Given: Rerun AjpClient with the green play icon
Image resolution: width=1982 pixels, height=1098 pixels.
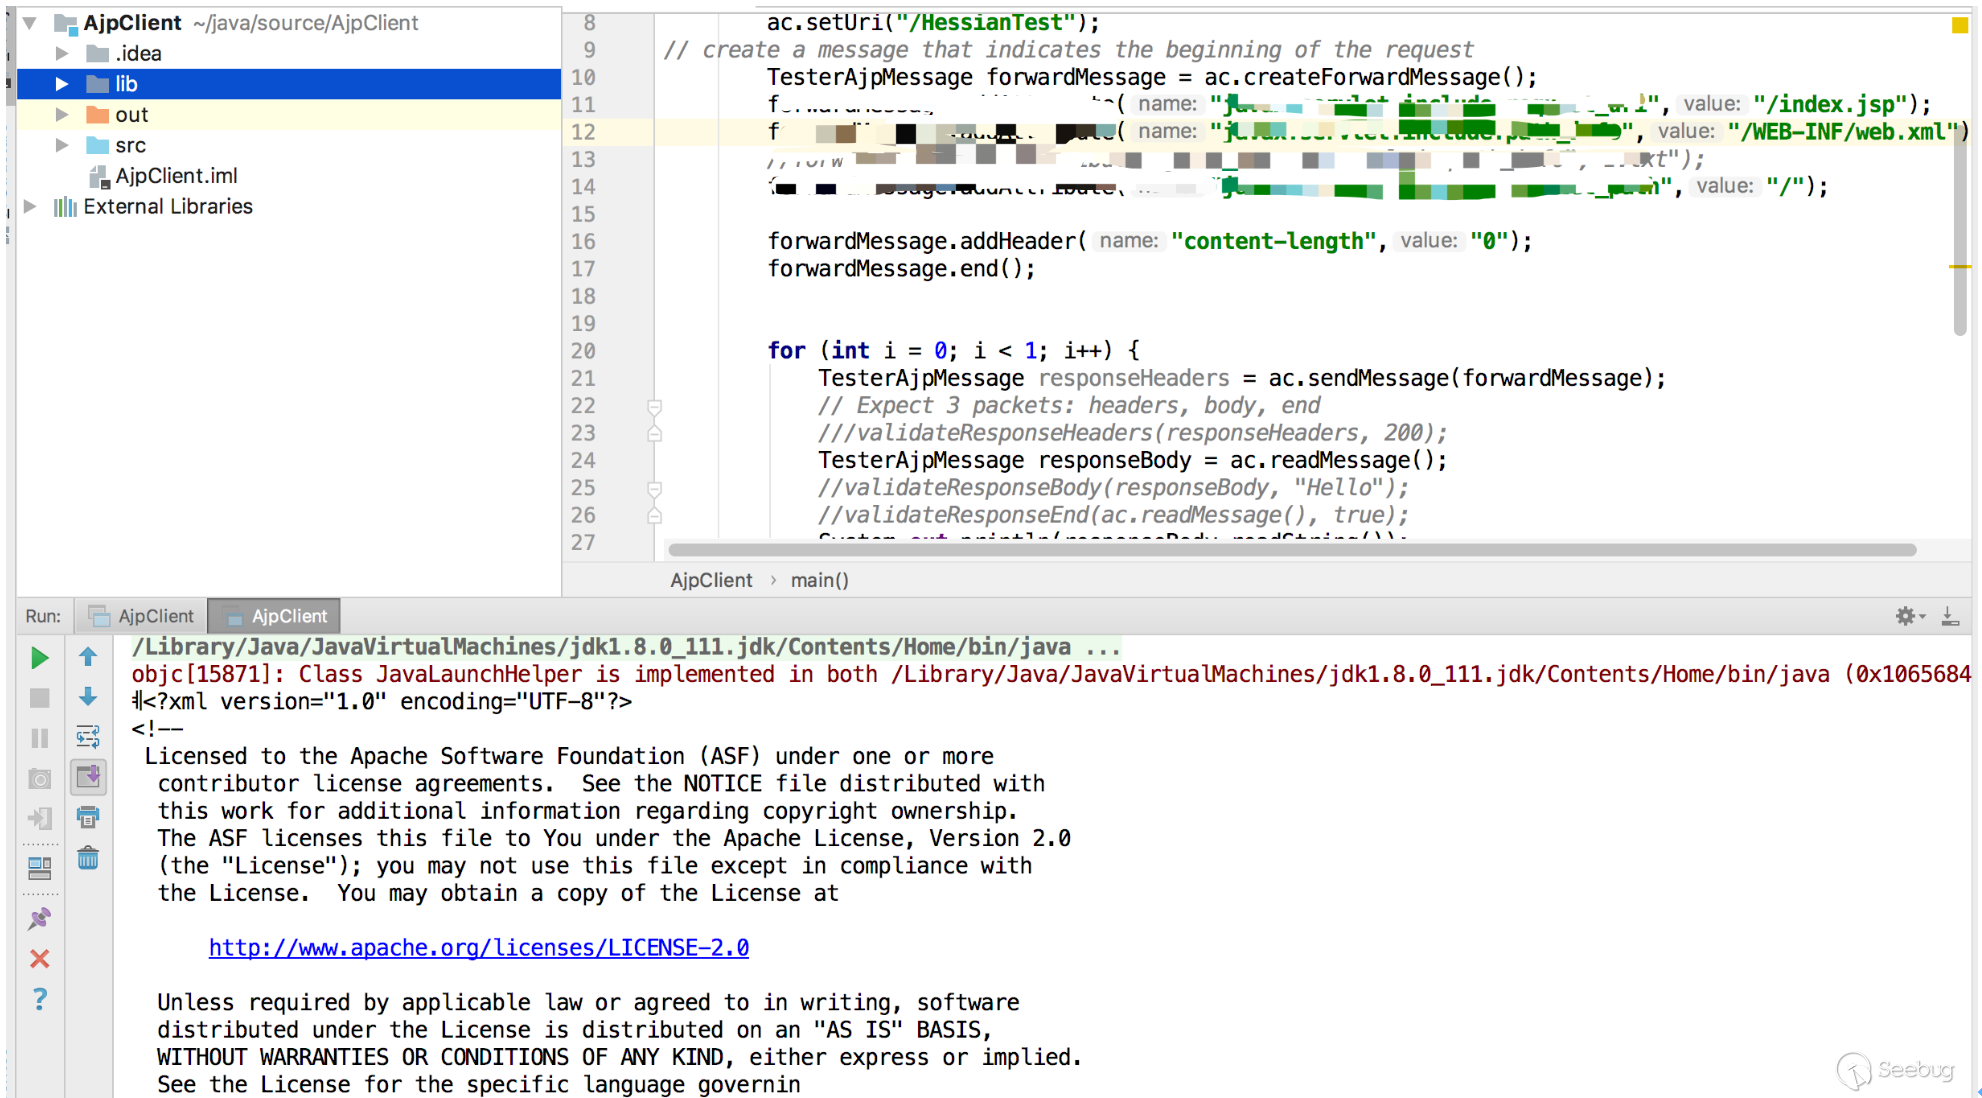Looking at the screenshot, I should [39, 658].
